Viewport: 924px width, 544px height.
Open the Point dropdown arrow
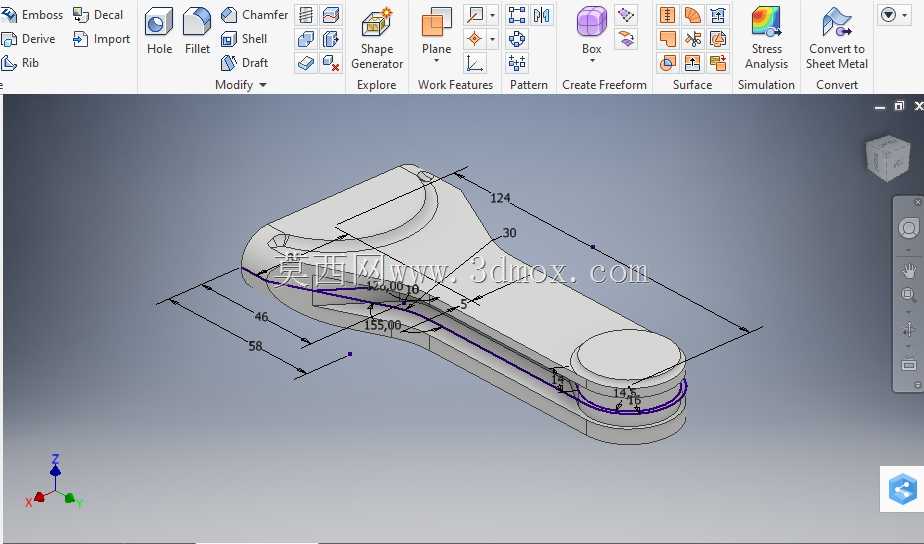[493, 39]
